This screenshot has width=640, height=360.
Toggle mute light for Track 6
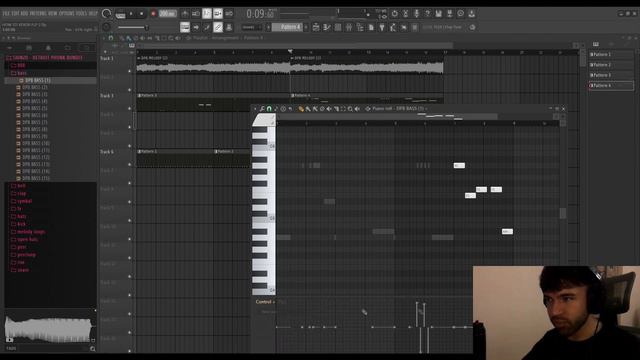pos(130,164)
